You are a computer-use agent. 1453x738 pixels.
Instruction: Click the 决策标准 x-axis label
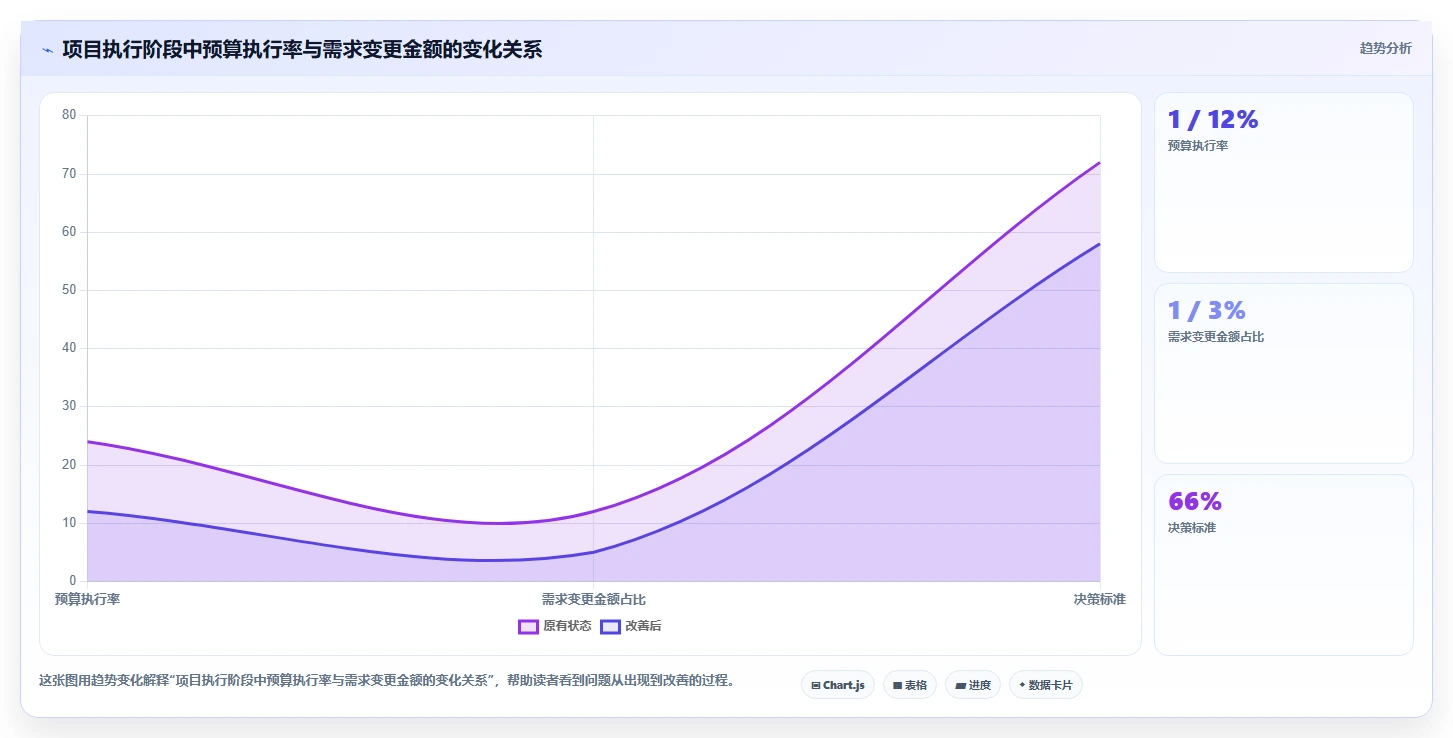[x=1100, y=599]
